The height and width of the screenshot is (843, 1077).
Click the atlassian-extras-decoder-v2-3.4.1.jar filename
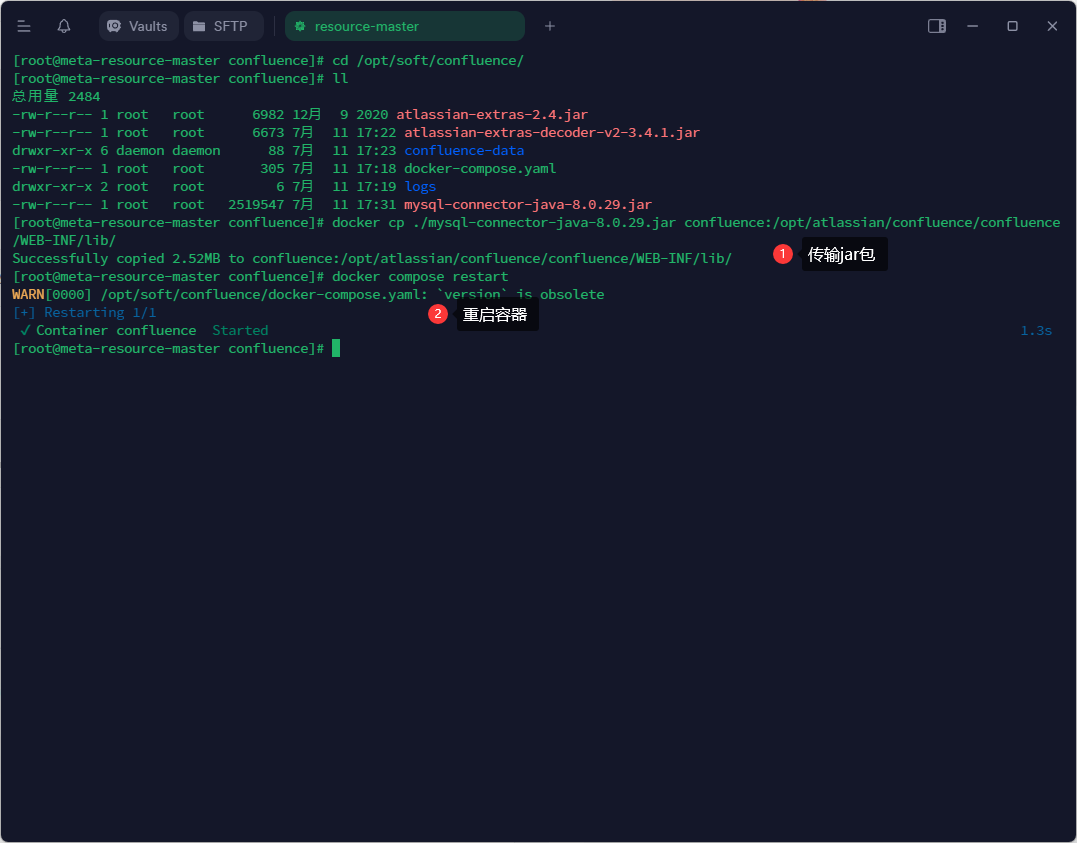click(552, 133)
